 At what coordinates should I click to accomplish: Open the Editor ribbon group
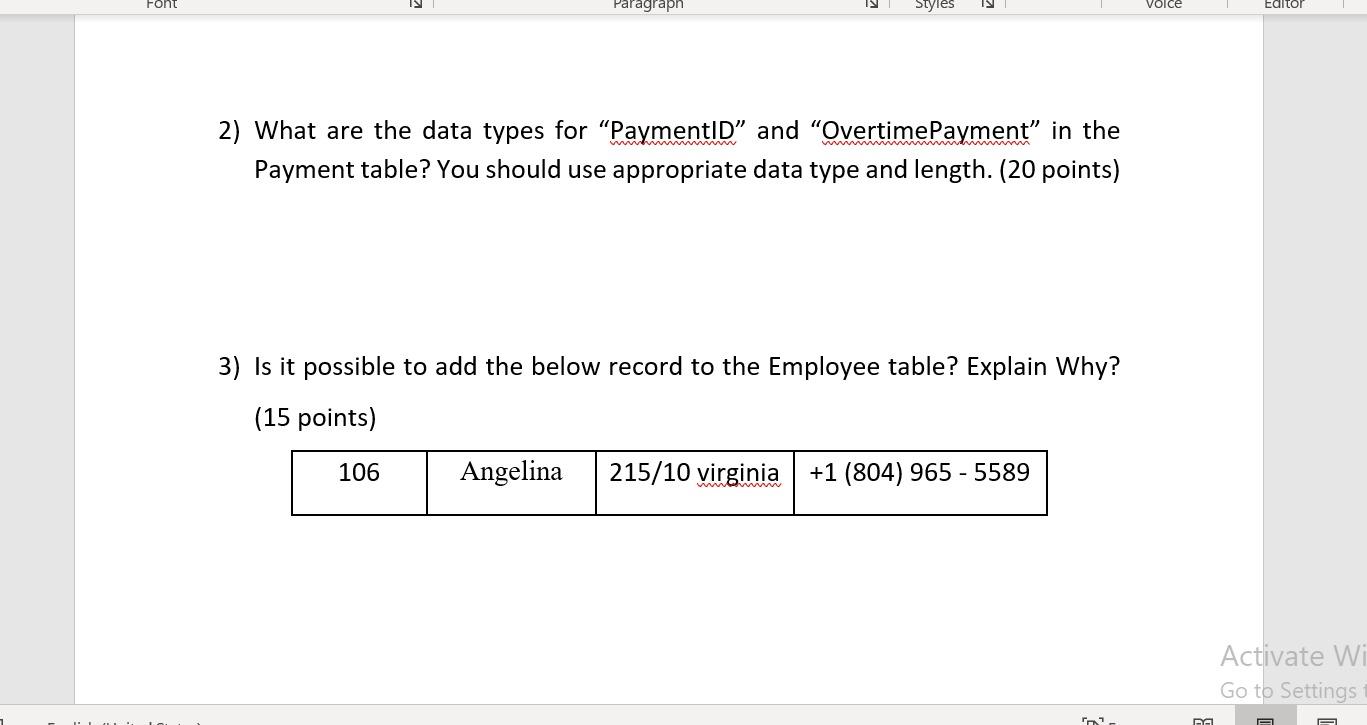(1284, 6)
